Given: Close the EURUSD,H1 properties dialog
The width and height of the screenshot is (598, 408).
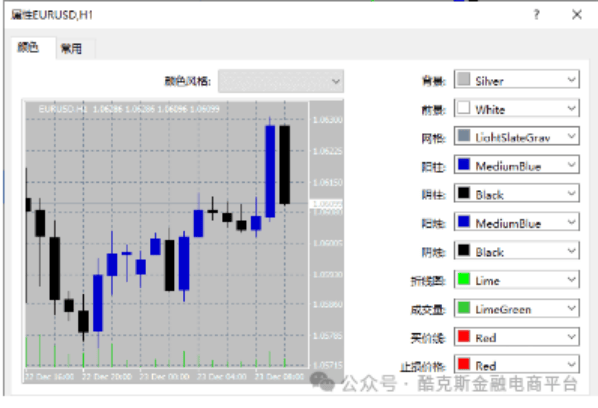Looking at the screenshot, I should coord(577,15).
